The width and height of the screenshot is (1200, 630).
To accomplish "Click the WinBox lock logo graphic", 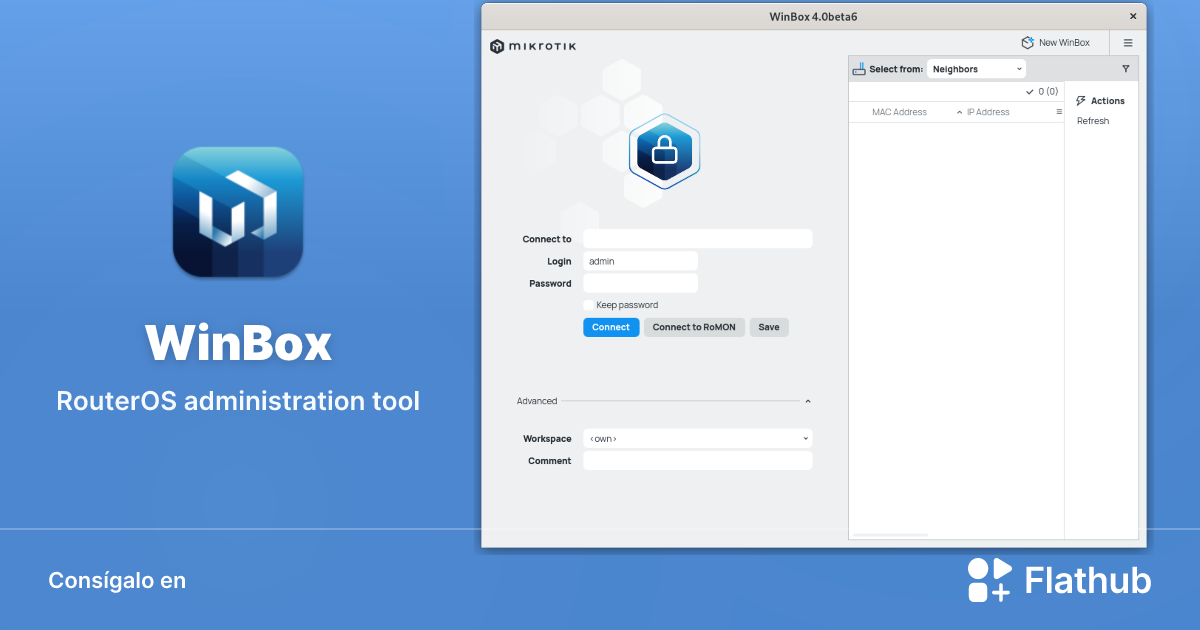I will [x=663, y=152].
